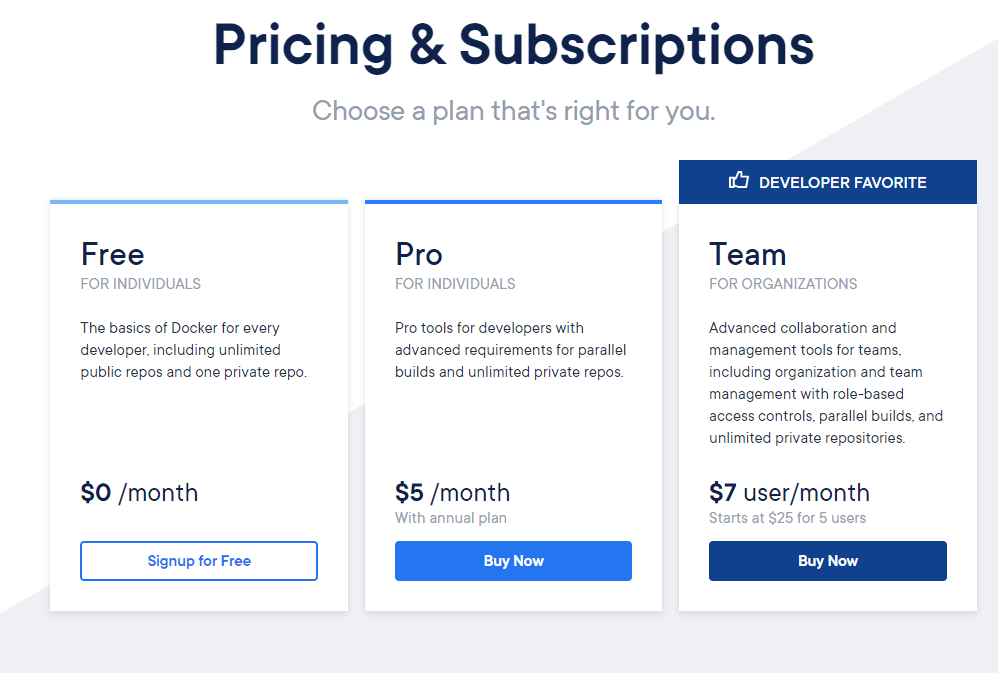The width and height of the screenshot is (998, 673).
Task: Click the Pro plan description paragraph
Action: click(x=510, y=349)
